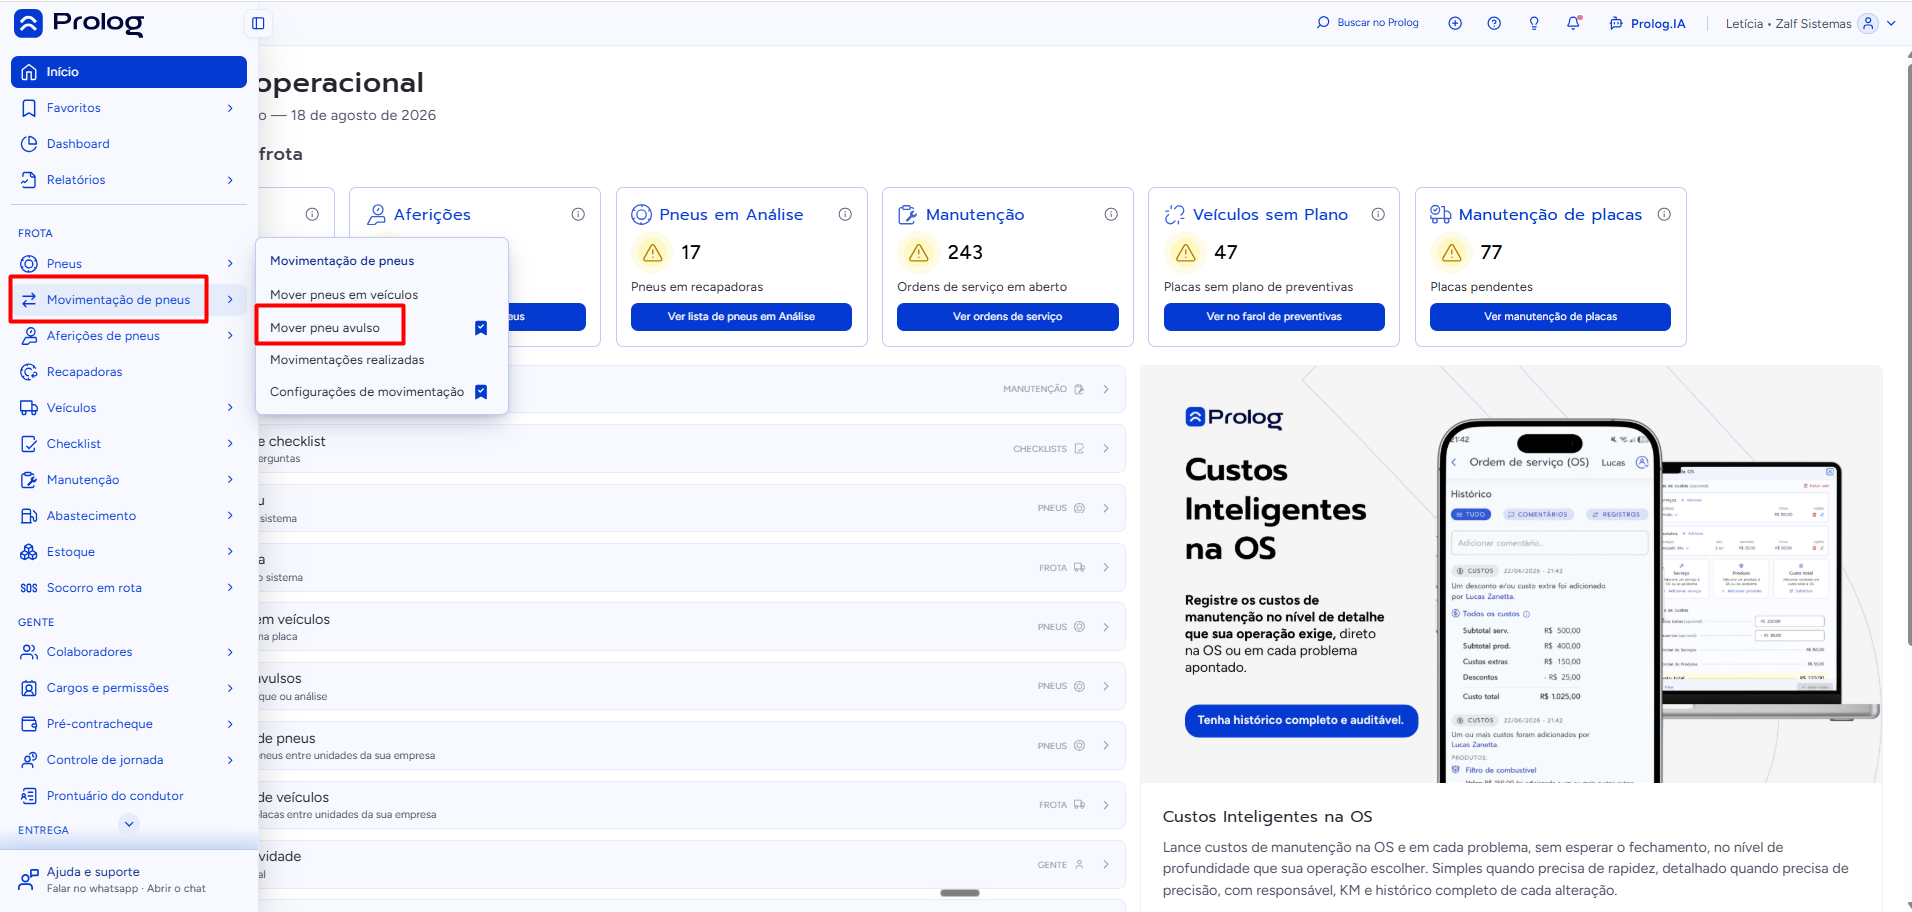The image size is (1912, 912).
Task: Click the lightbulb ideas icon
Action: point(1534,23)
